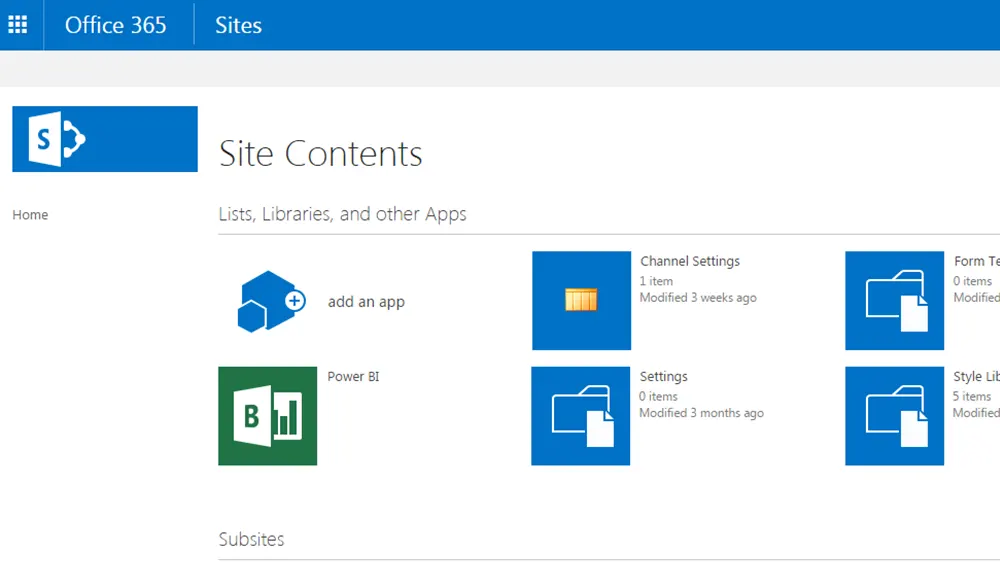This screenshot has height=579, width=1000.
Task: Click the '1 item' count under Channel Settings
Action: click(656, 281)
